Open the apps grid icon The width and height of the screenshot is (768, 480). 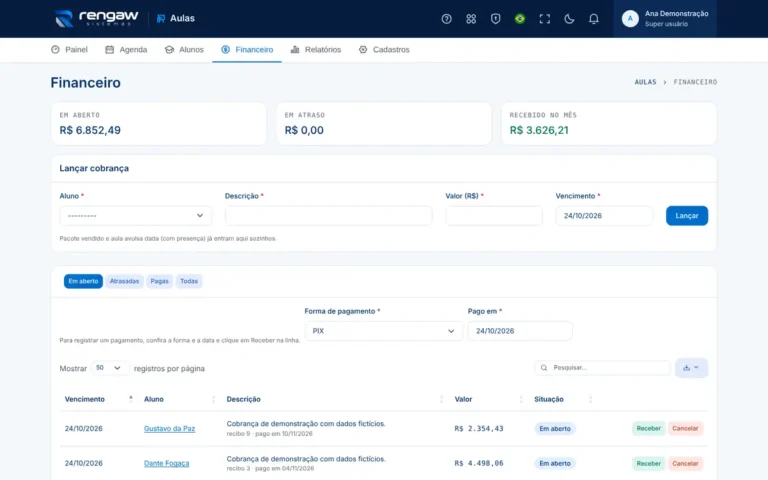click(471, 19)
